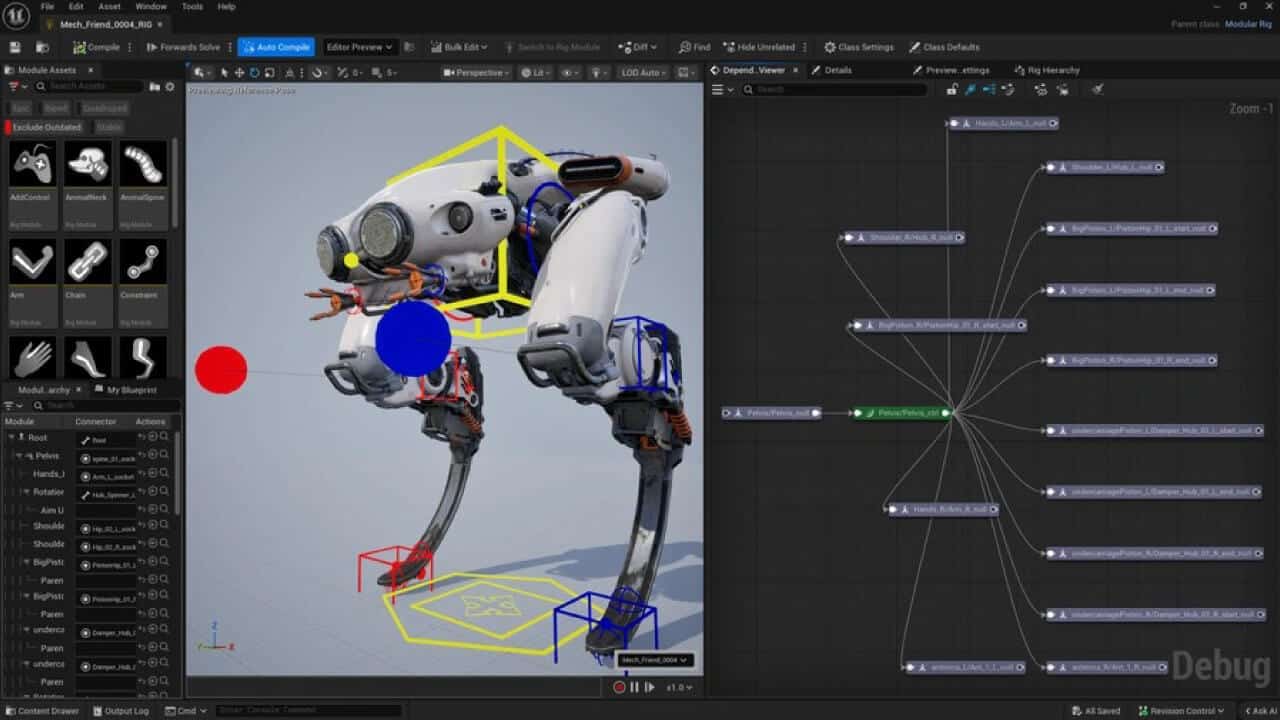Open the Help menu
This screenshot has height=720, width=1280.
[227, 6]
